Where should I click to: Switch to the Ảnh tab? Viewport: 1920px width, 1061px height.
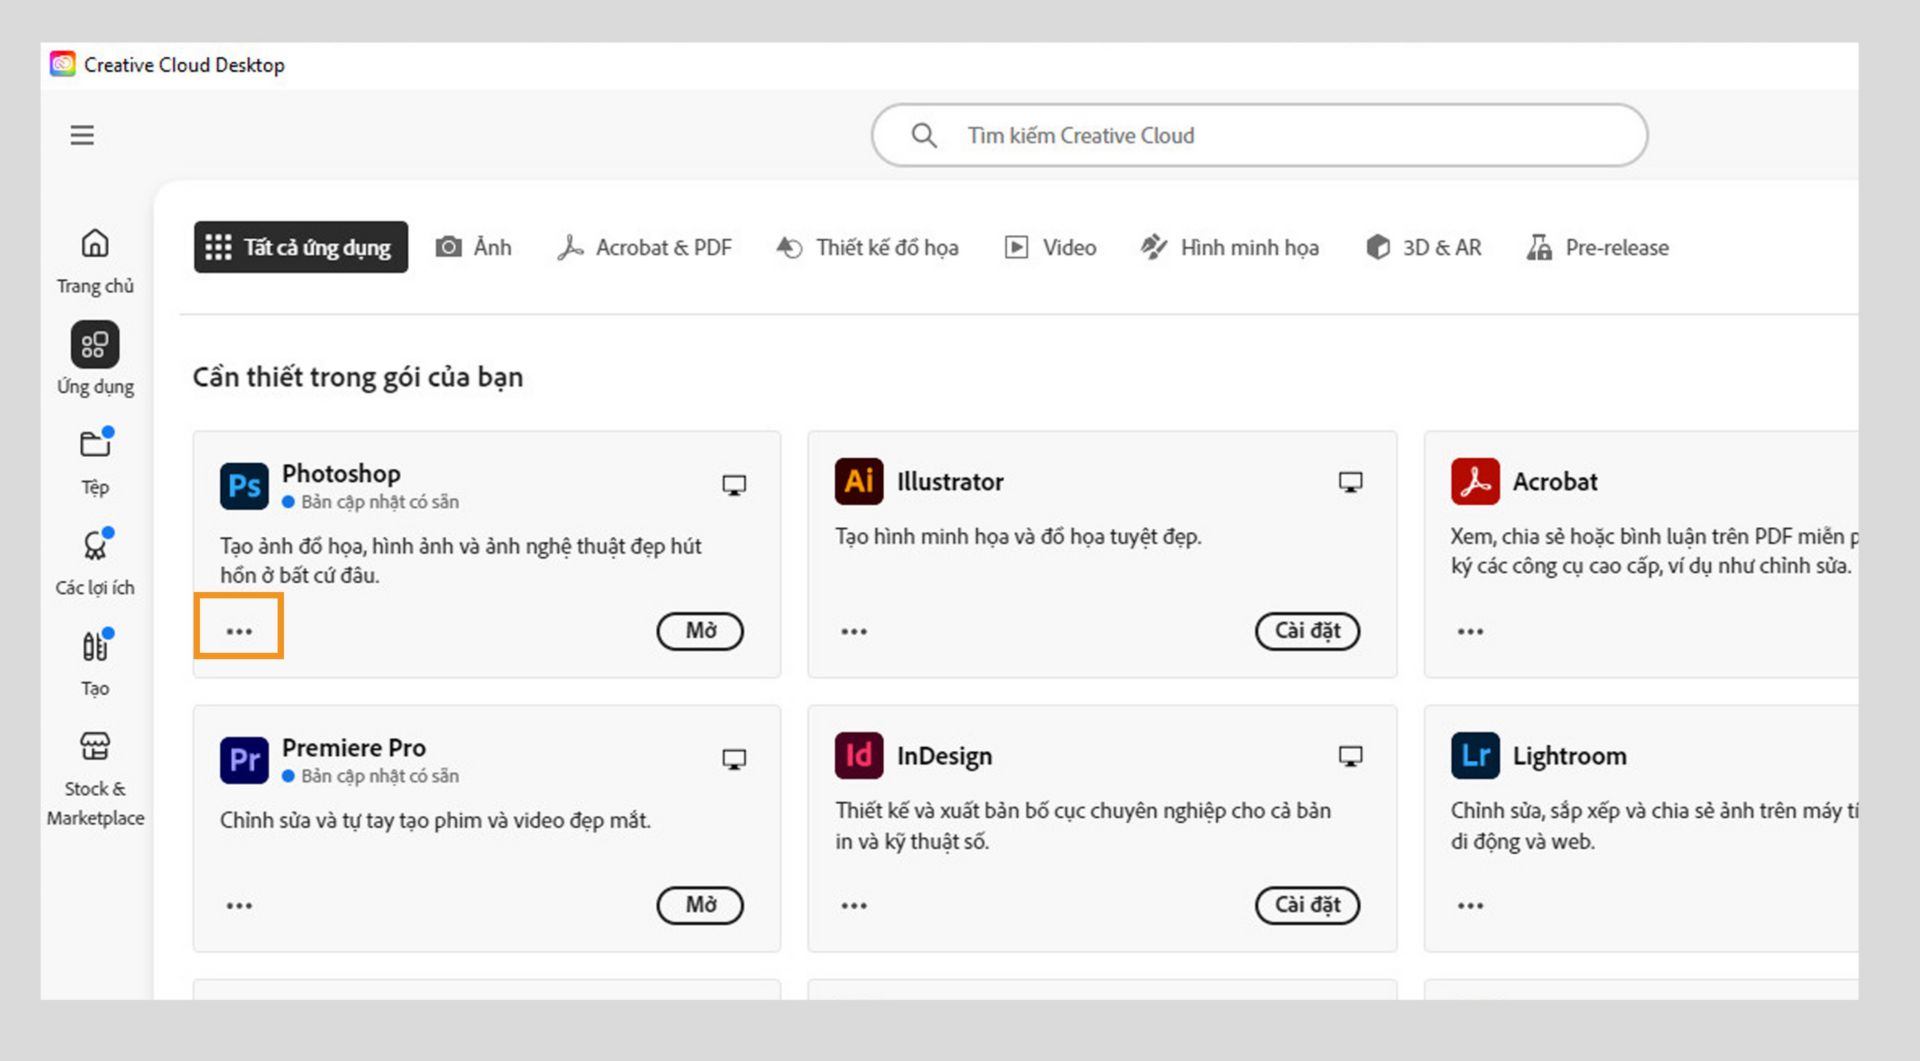(474, 247)
